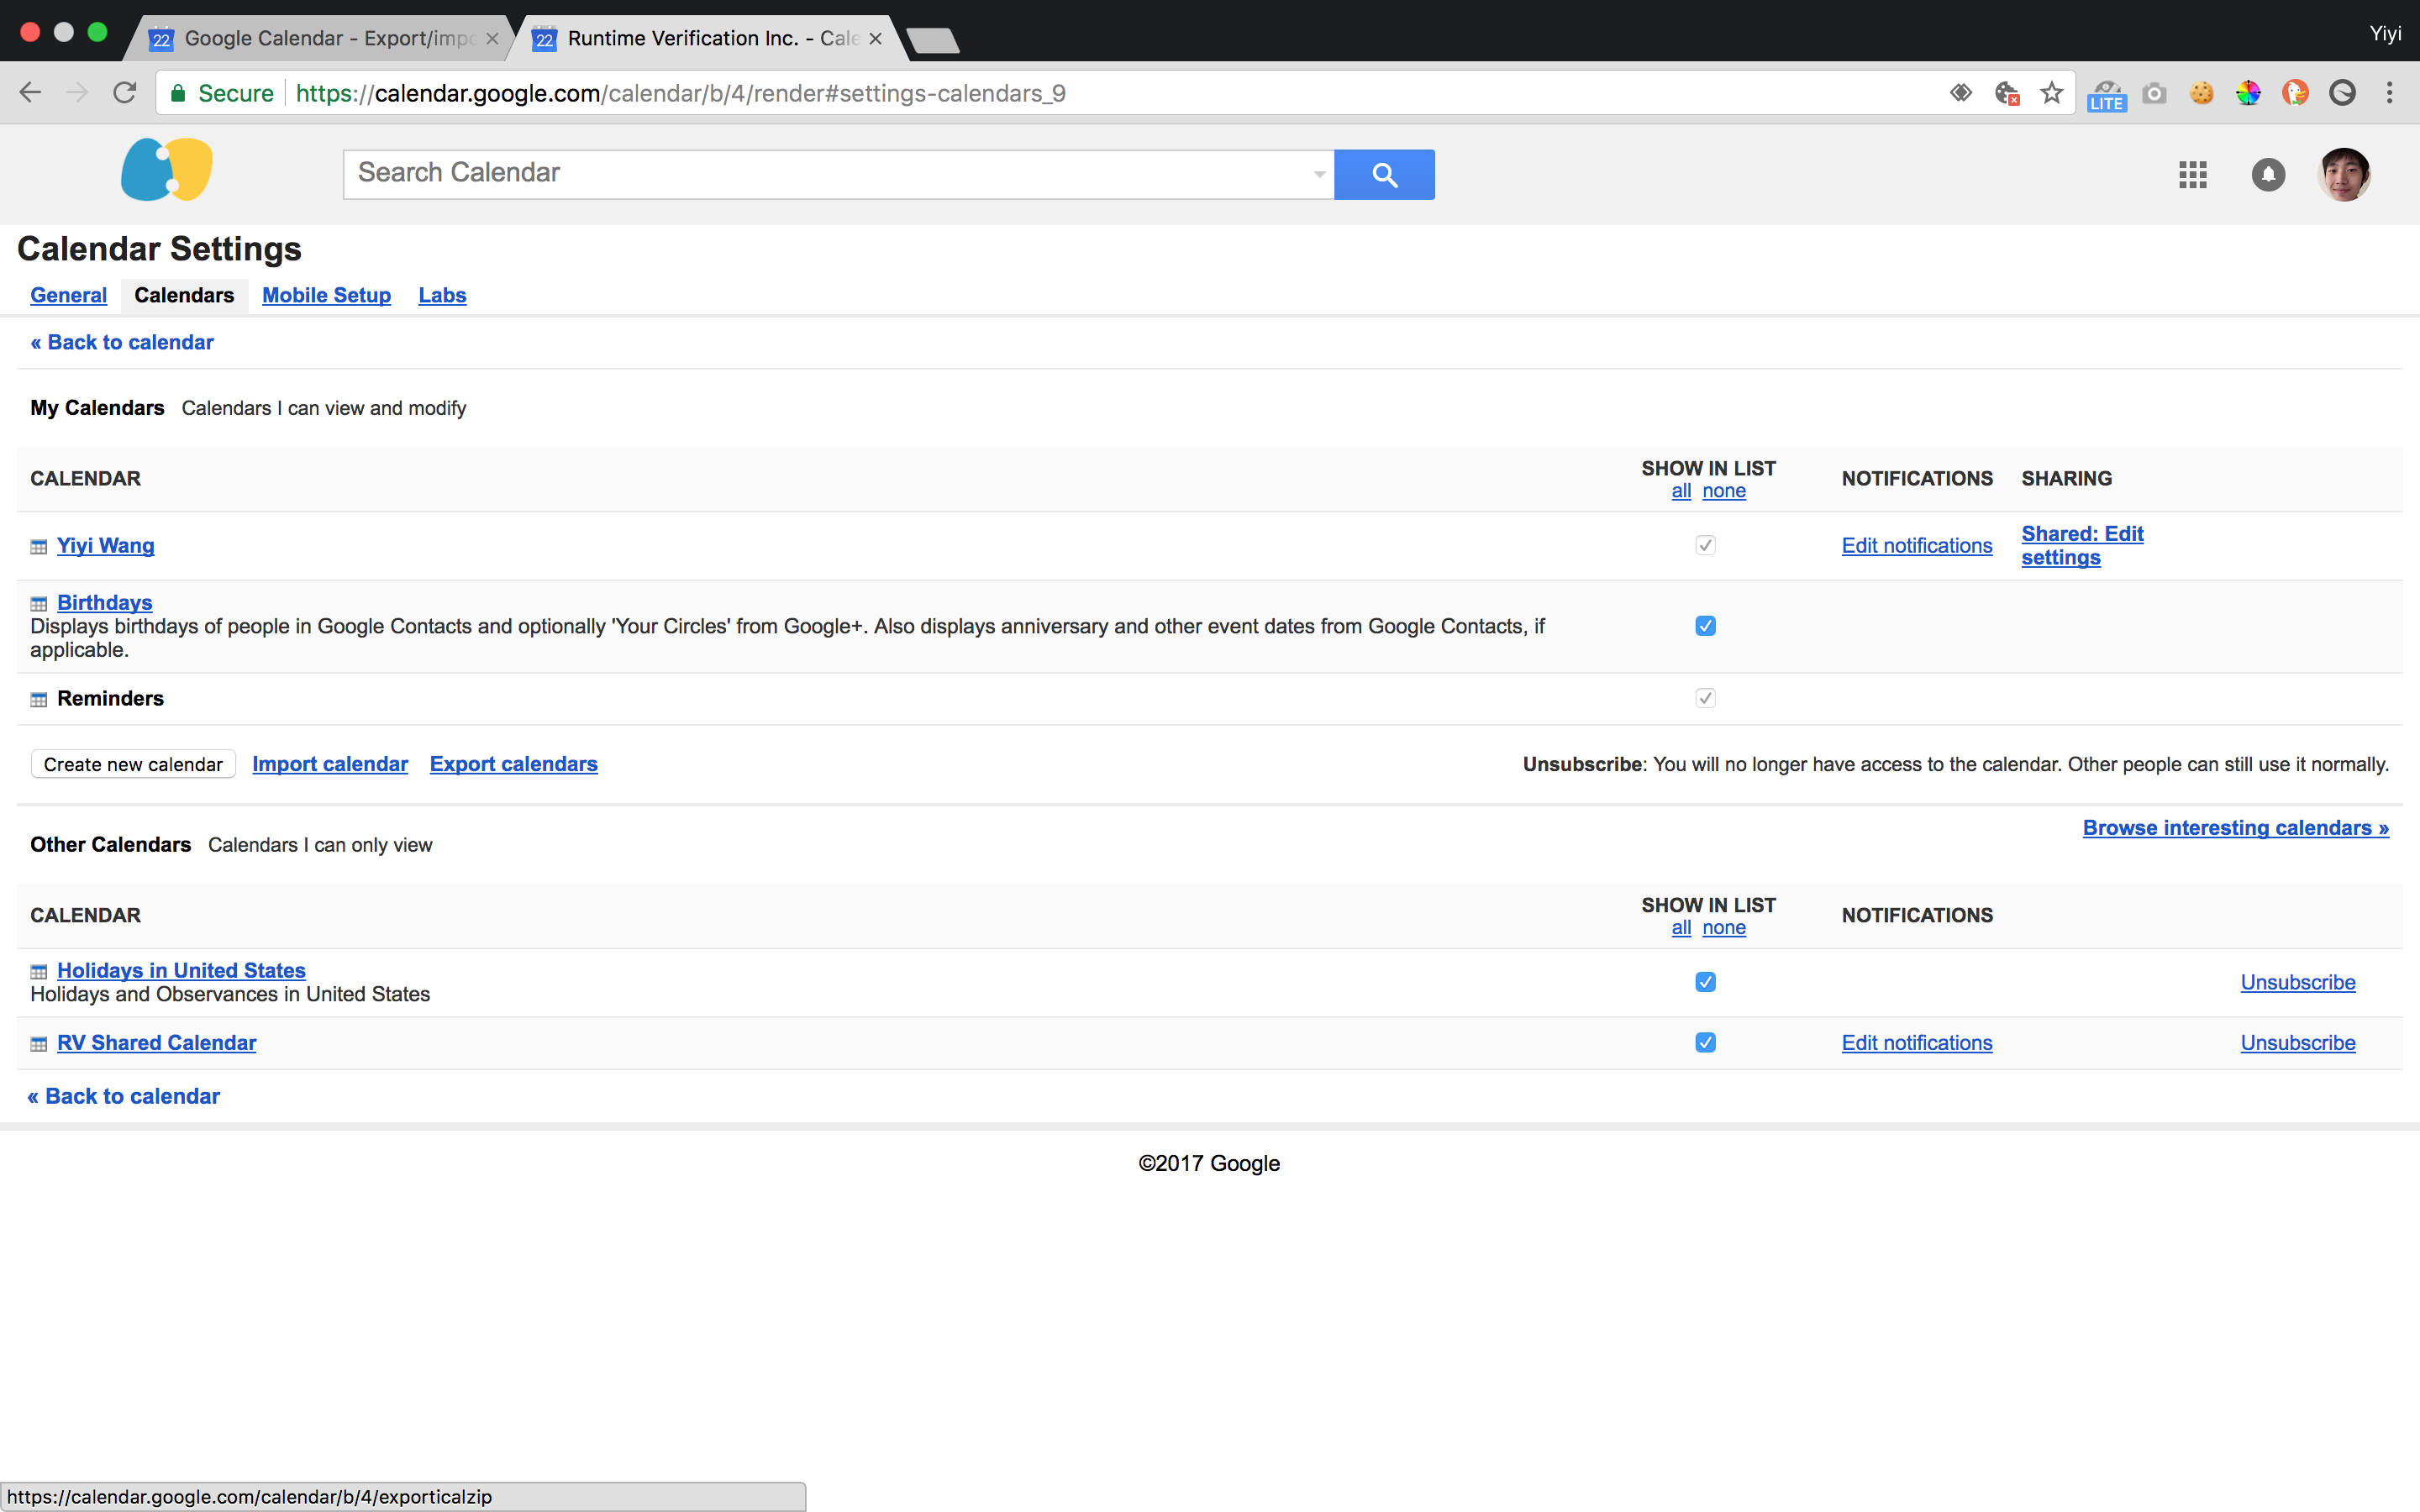The image size is (2420, 1512).
Task: Expand search options dropdown arrow
Action: pos(1319,175)
